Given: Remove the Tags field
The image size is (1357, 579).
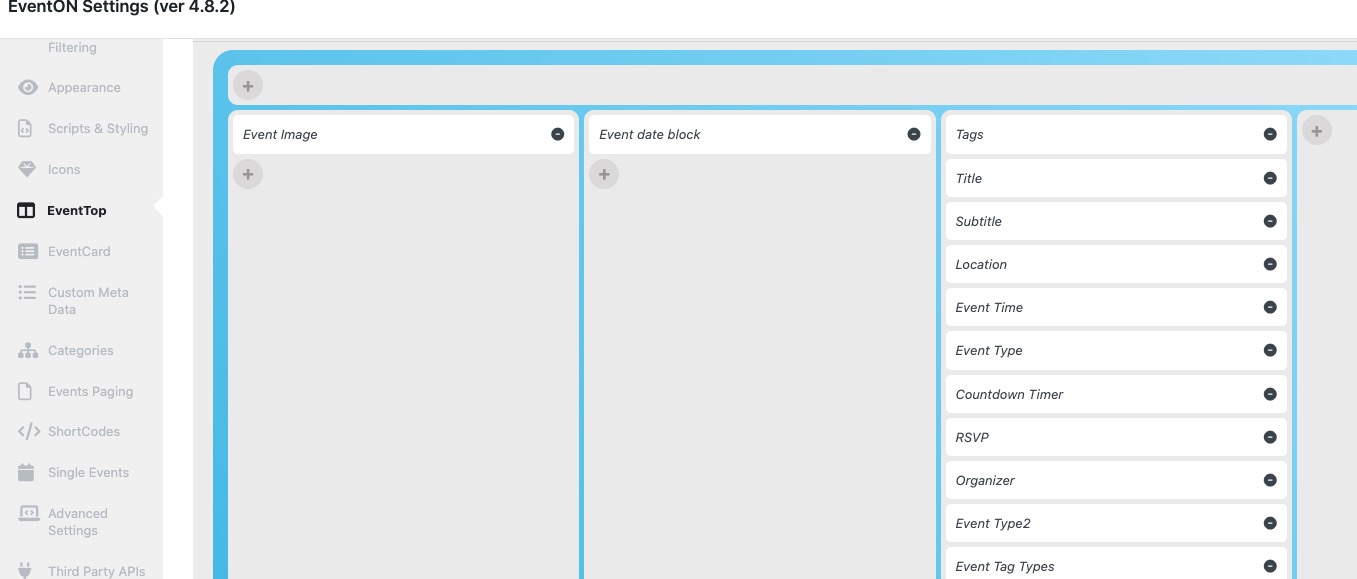Looking at the screenshot, I should click(x=1270, y=134).
